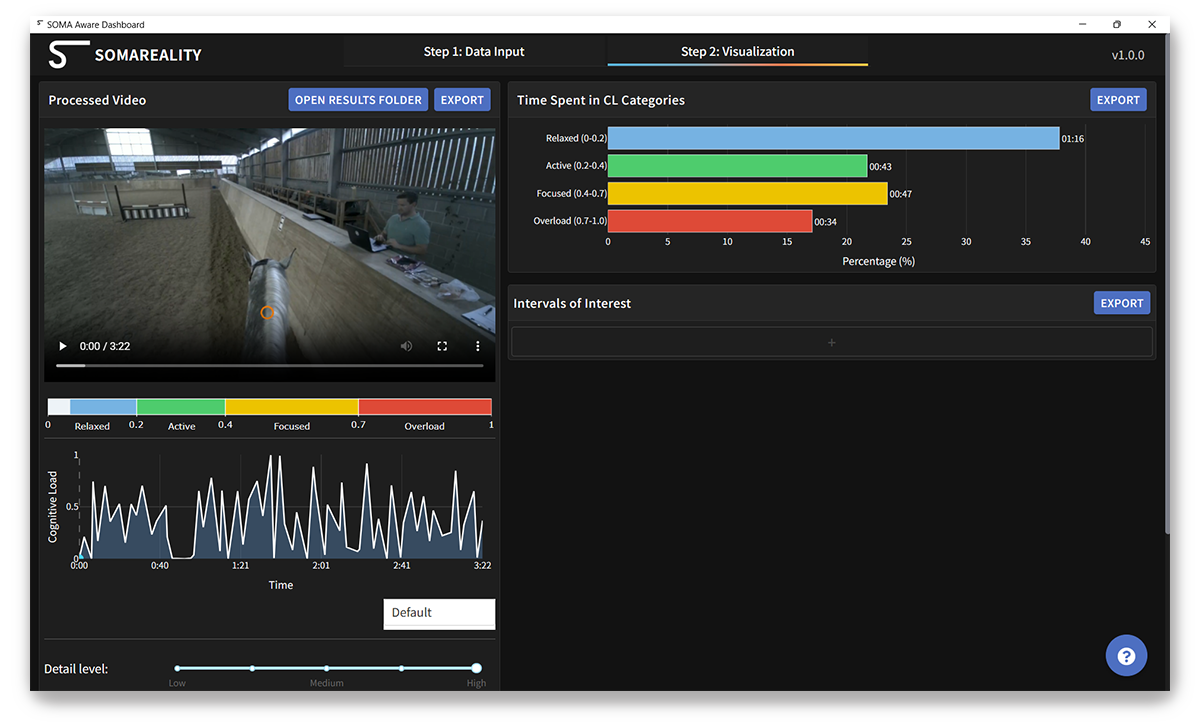1200x724 pixels.
Task: Mute the video volume icon
Action: (x=406, y=346)
